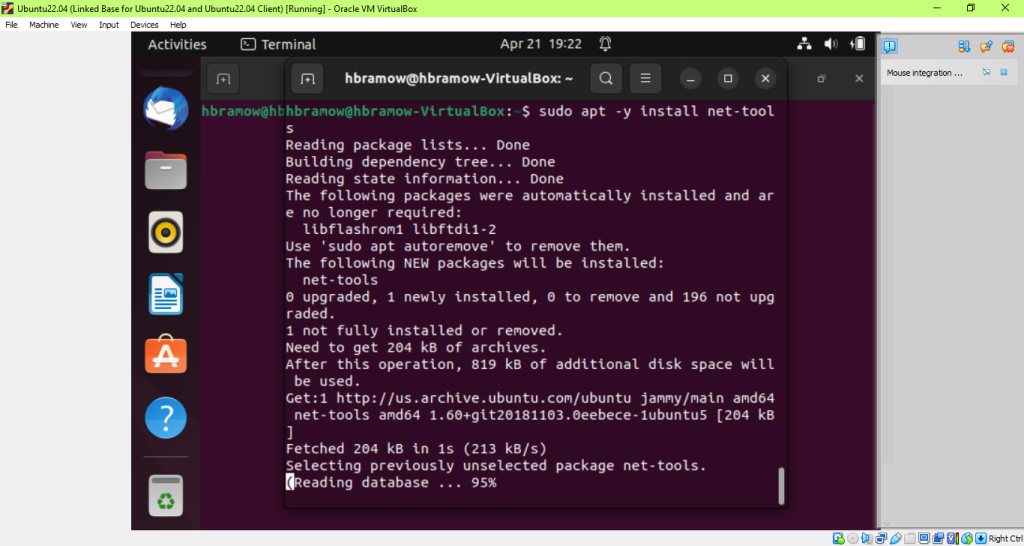
Task: Click the USB devices status icon
Action: tap(895, 538)
